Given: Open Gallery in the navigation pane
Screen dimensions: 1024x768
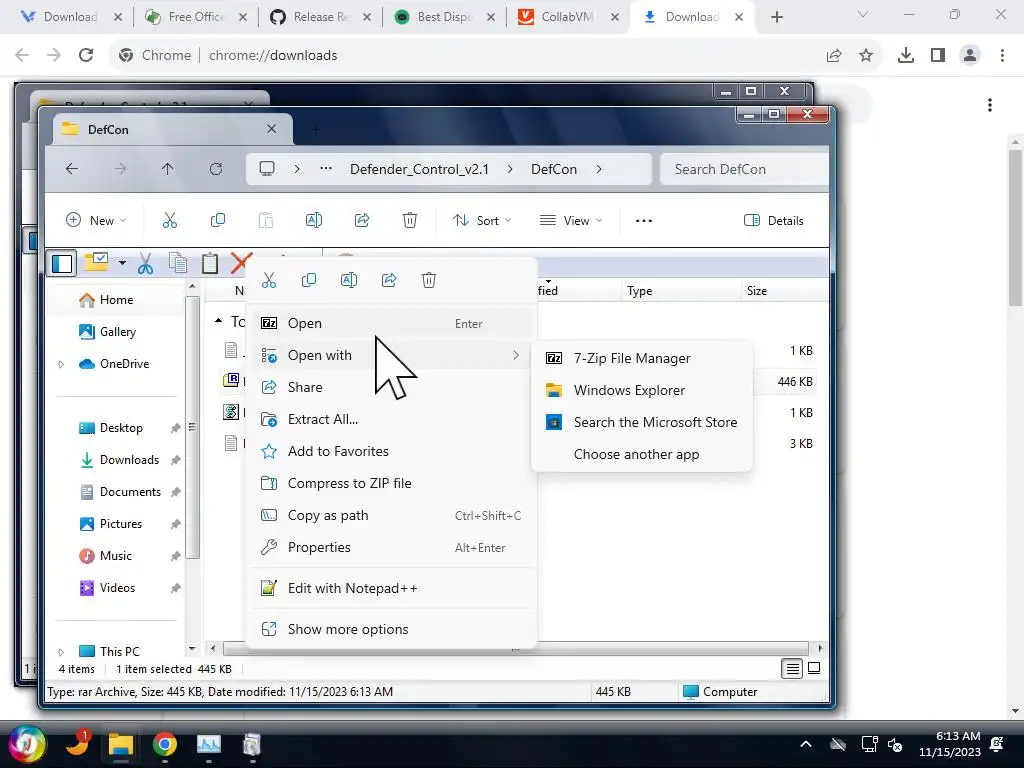Looking at the screenshot, I should tap(107, 332).
